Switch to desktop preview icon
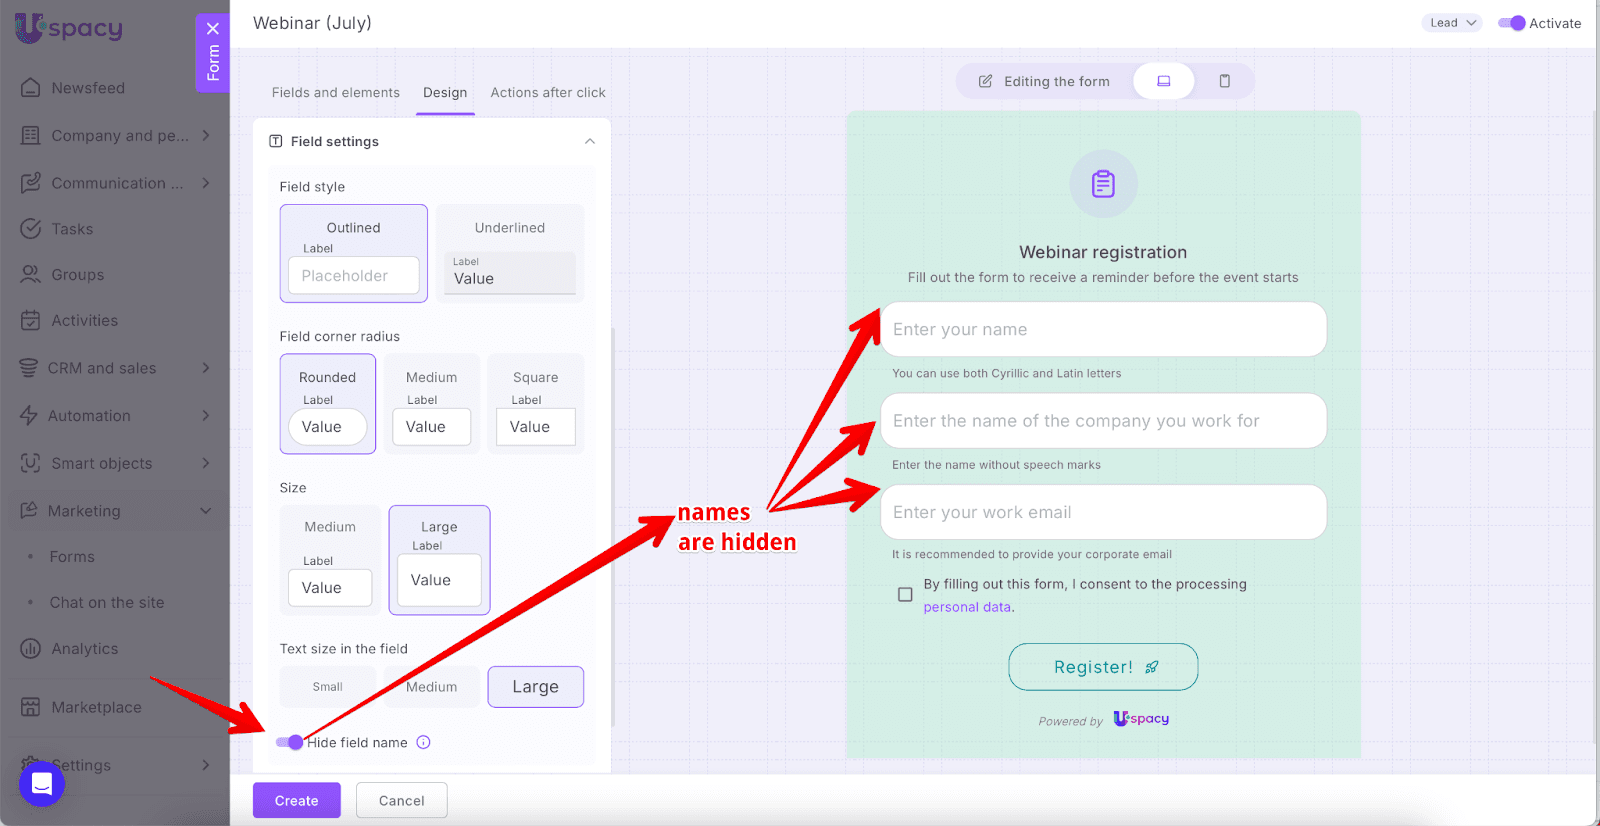The image size is (1600, 826). click(x=1163, y=81)
